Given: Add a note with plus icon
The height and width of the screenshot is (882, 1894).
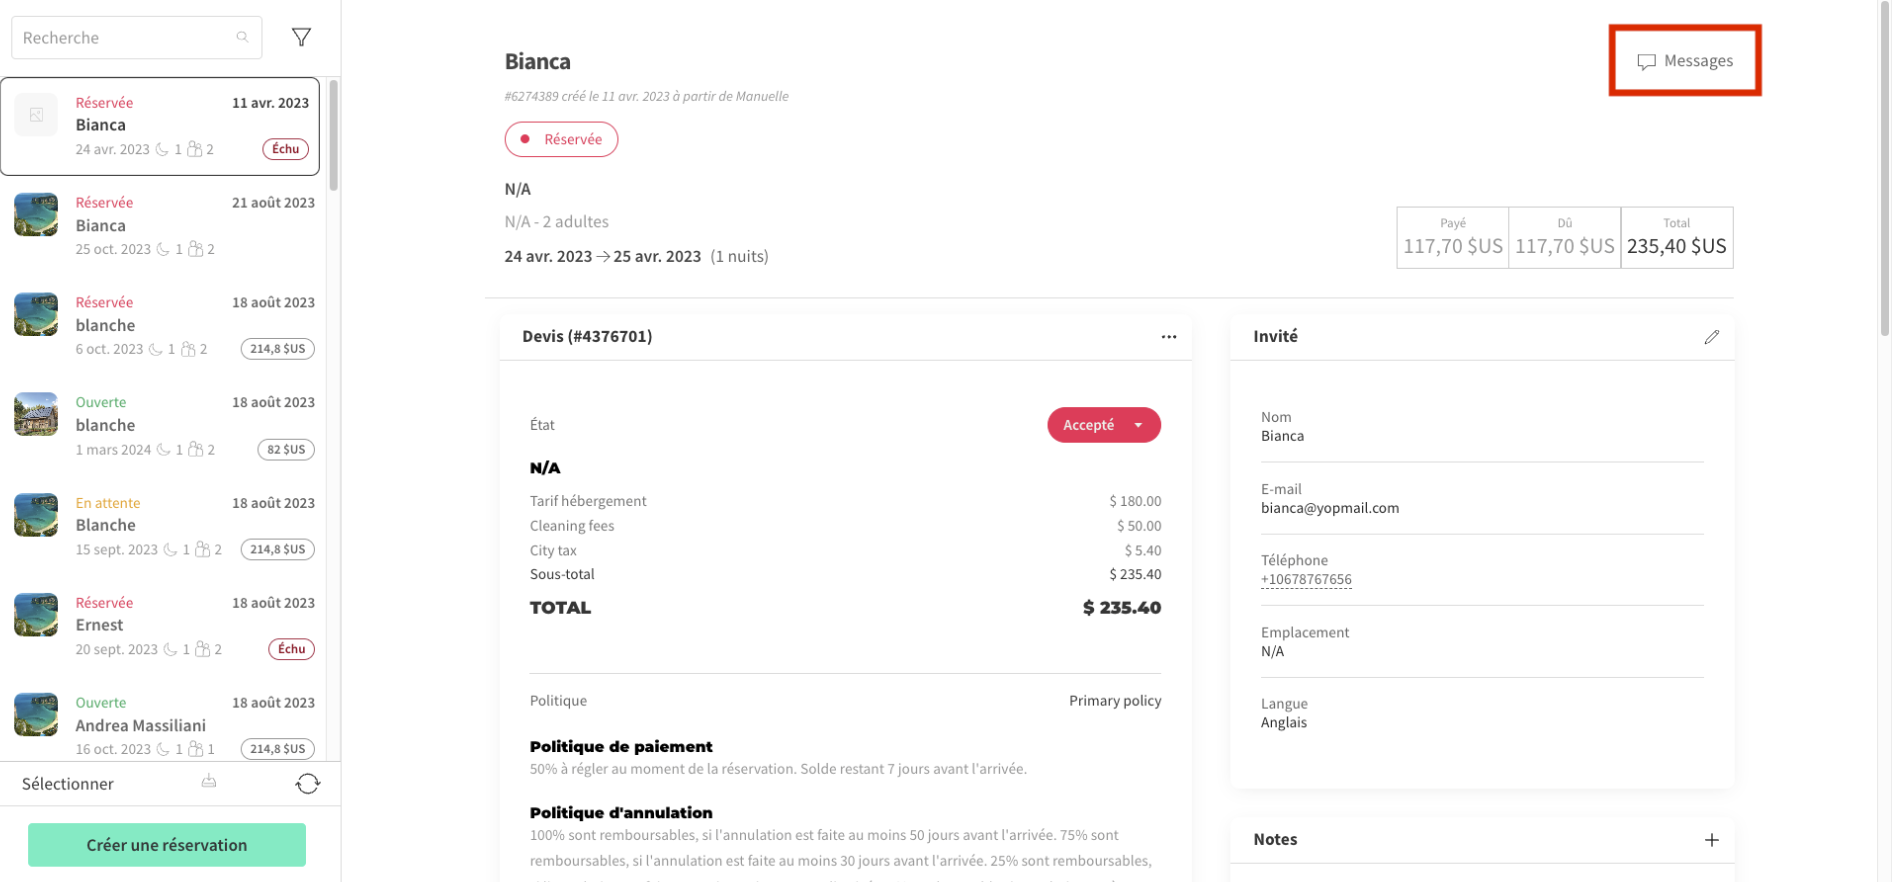Looking at the screenshot, I should point(1711,840).
